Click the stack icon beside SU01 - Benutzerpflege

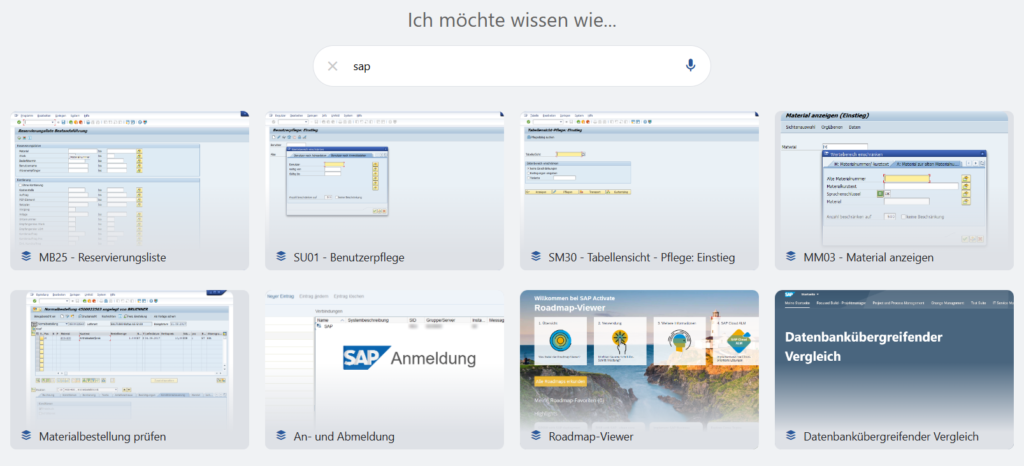pyautogui.click(x=281, y=257)
